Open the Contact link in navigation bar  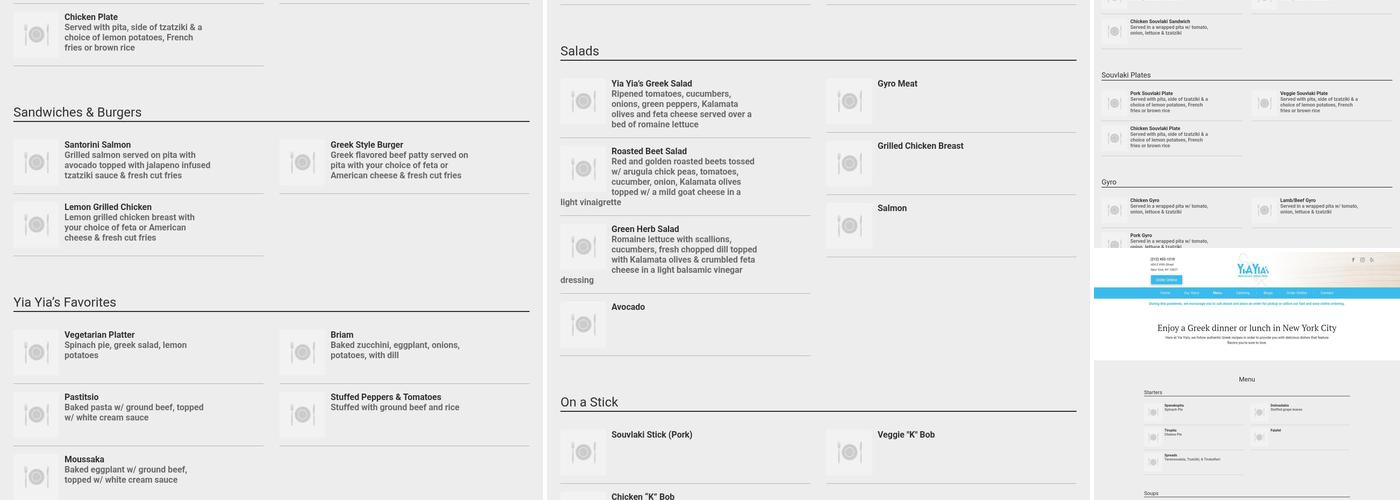1327,293
